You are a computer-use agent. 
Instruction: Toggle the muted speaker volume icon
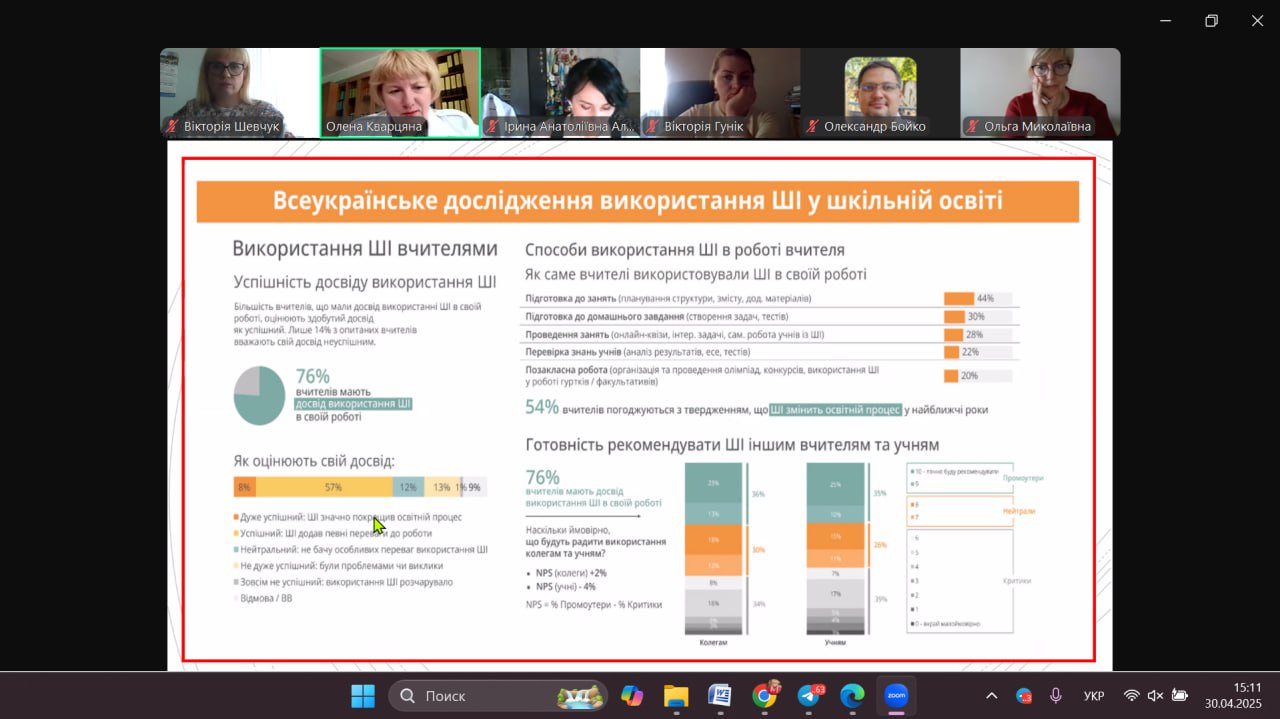coord(1155,695)
